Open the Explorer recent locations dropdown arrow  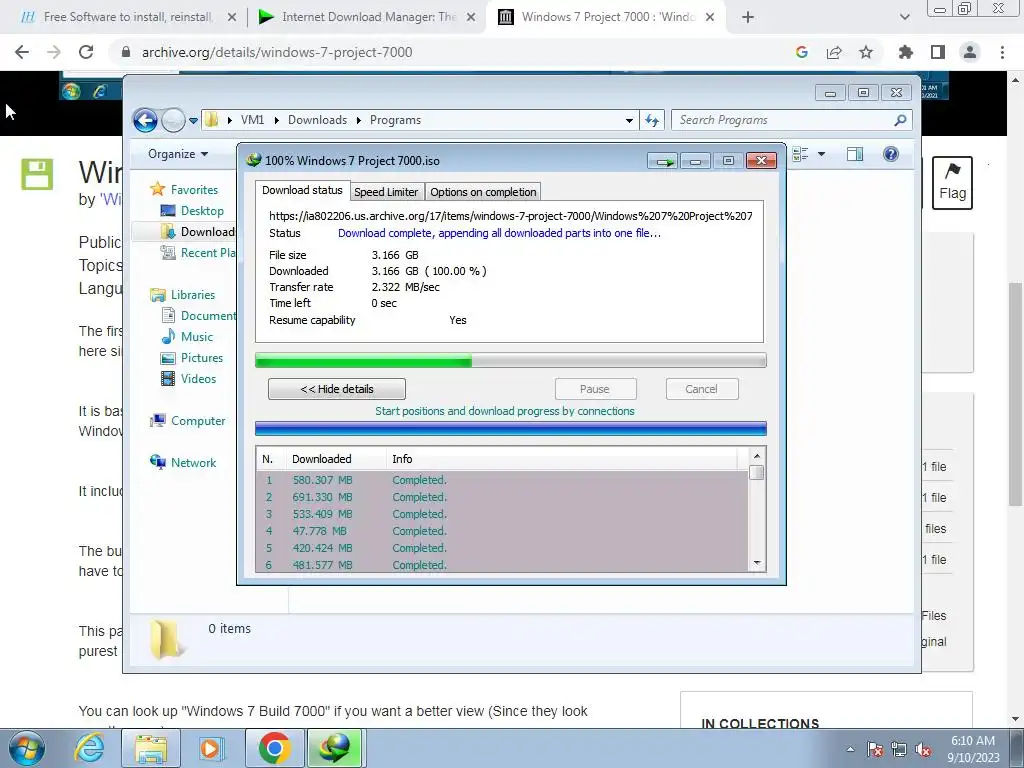pyautogui.click(x=193, y=121)
